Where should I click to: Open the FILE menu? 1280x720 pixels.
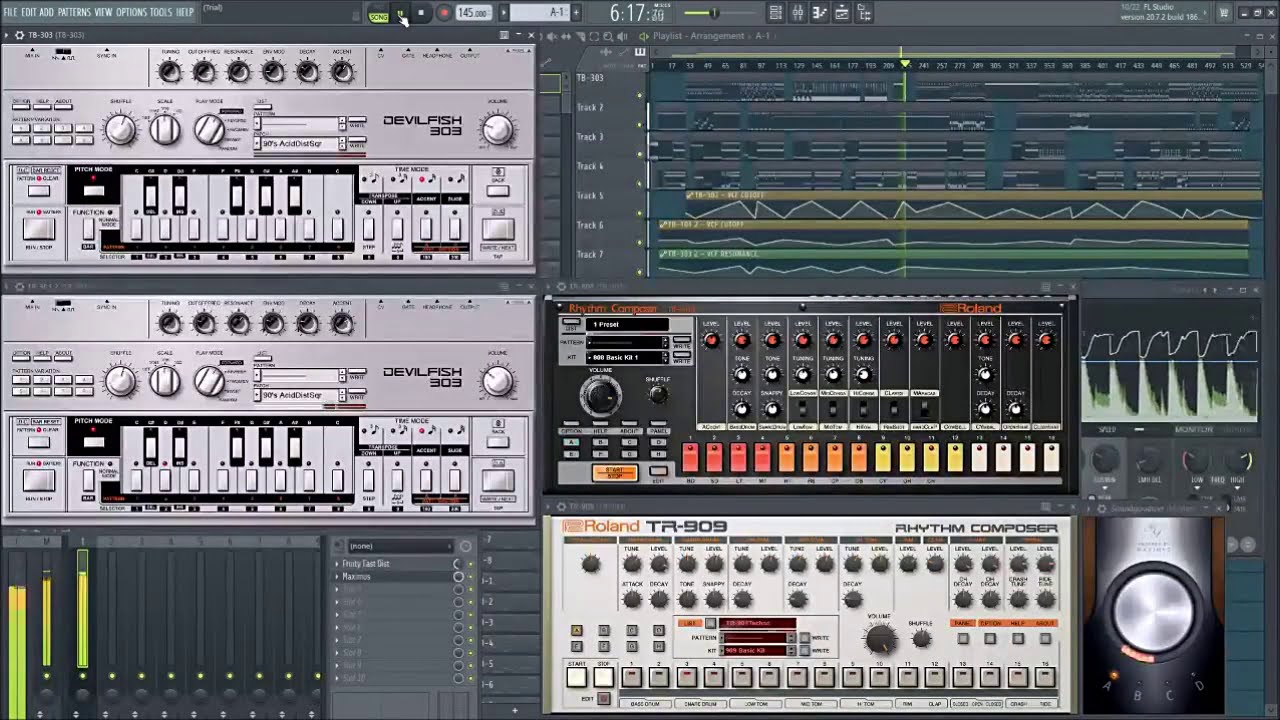(11, 12)
